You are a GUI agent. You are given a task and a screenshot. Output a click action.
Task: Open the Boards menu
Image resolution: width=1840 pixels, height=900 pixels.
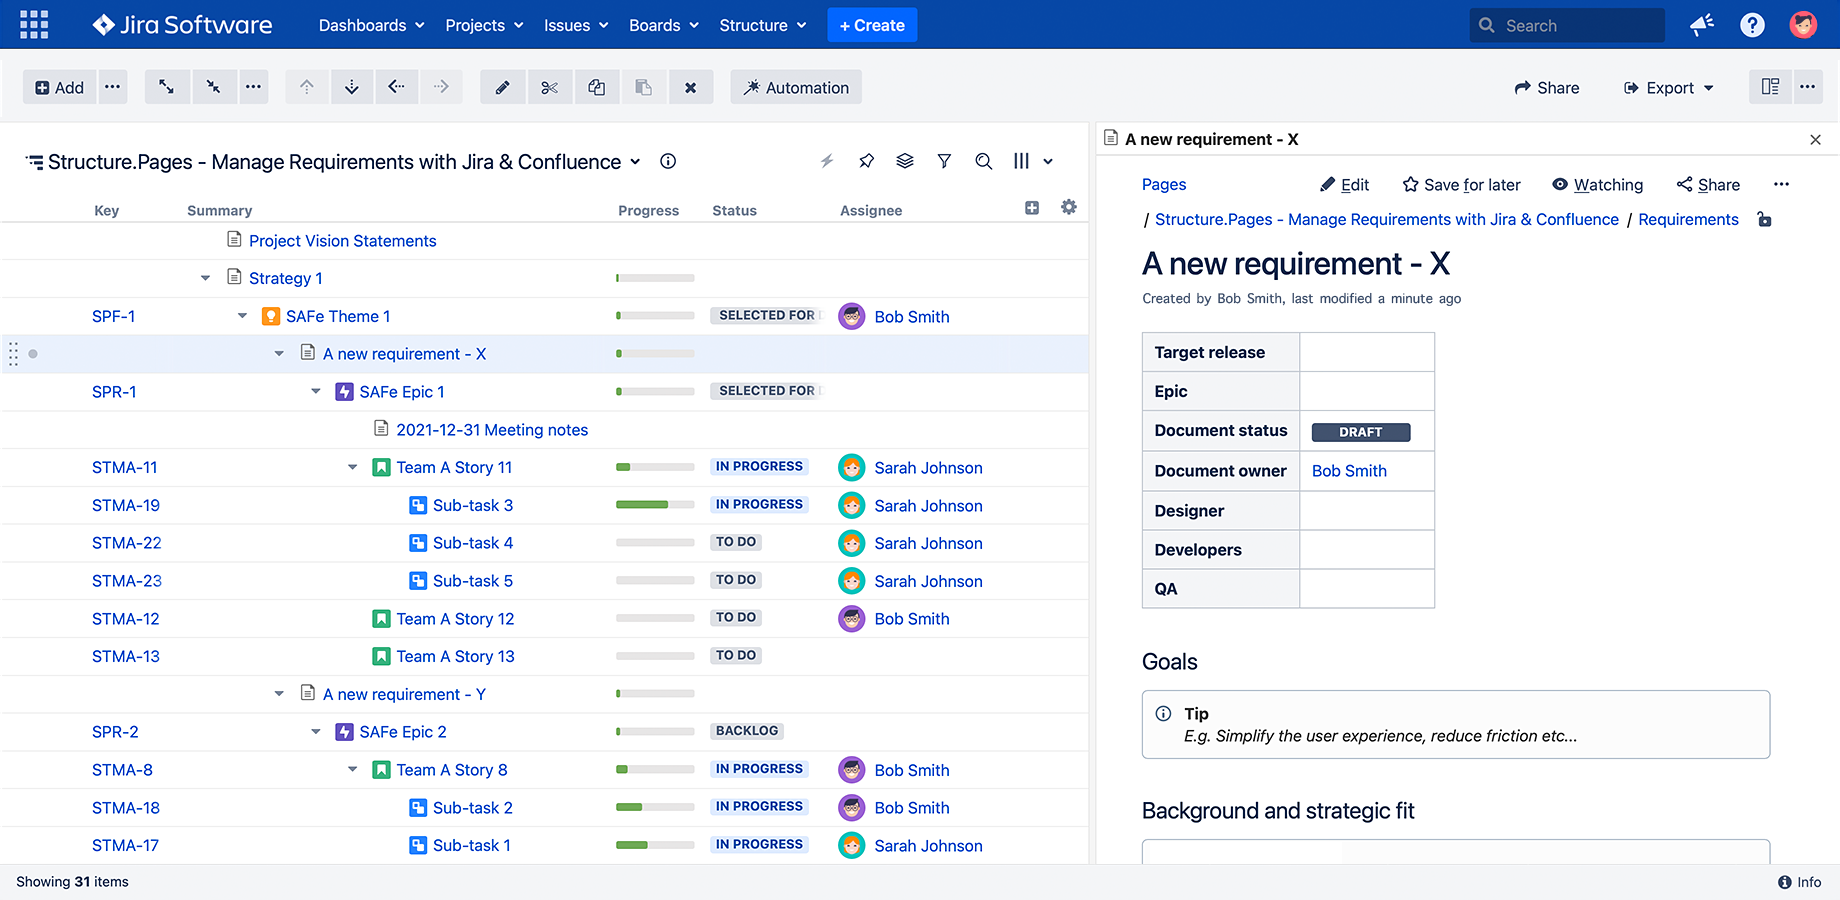click(x=664, y=25)
